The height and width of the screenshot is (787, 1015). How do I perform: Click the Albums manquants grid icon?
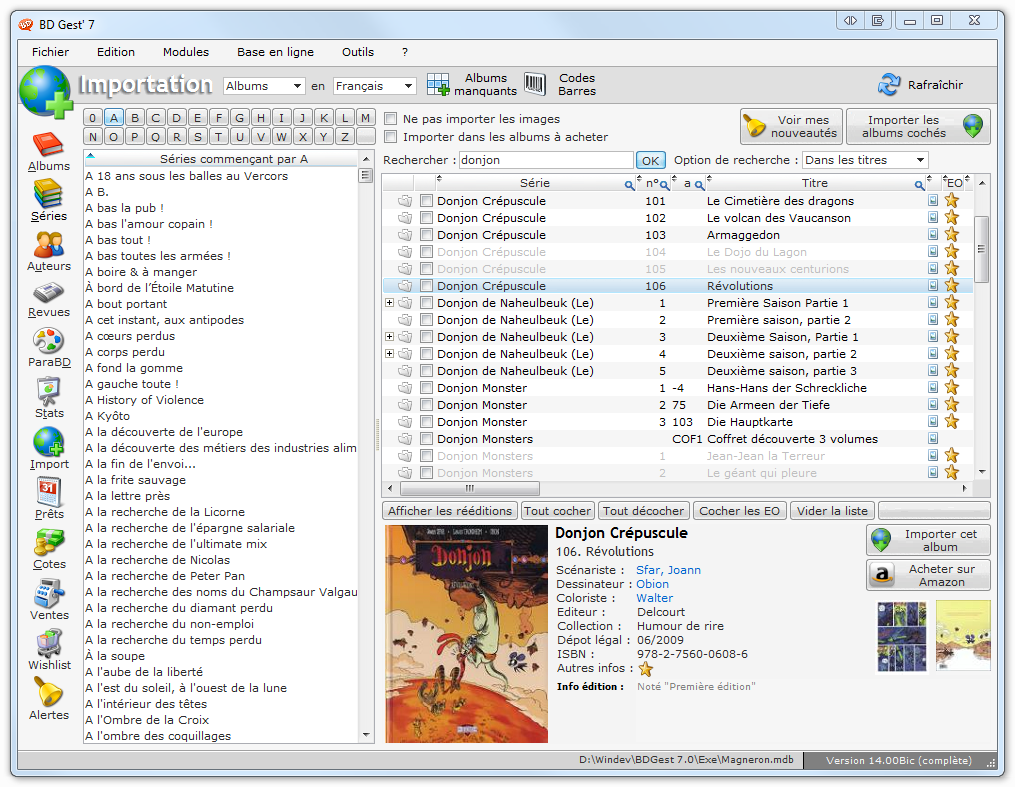pyautogui.click(x=438, y=85)
